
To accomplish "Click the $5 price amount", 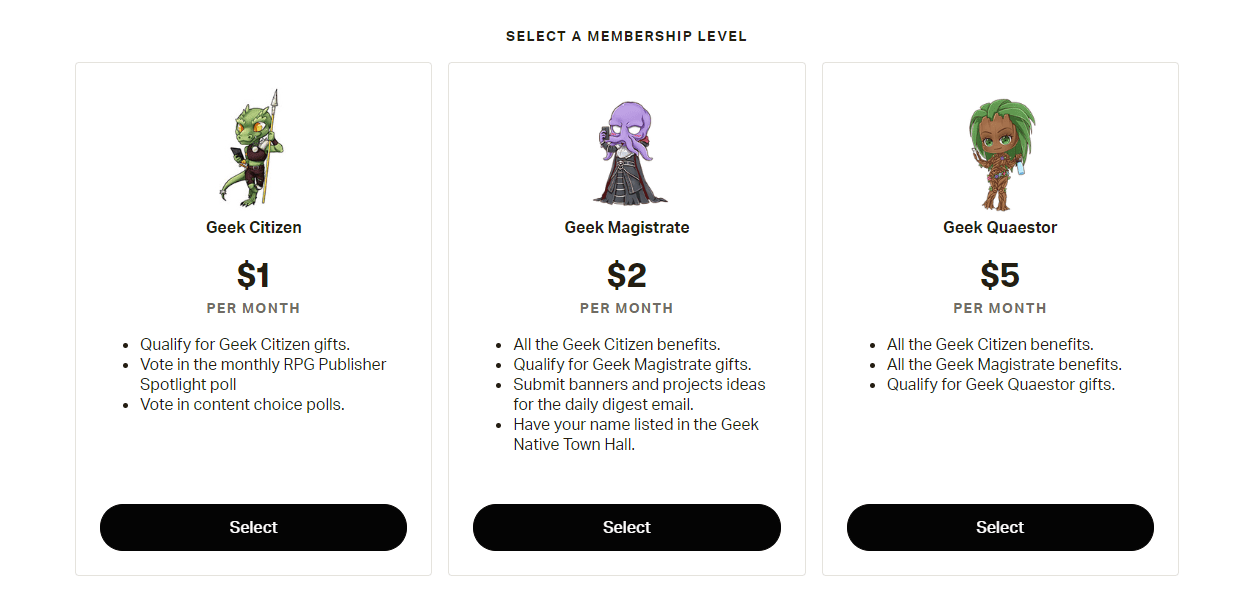I will (x=1000, y=275).
